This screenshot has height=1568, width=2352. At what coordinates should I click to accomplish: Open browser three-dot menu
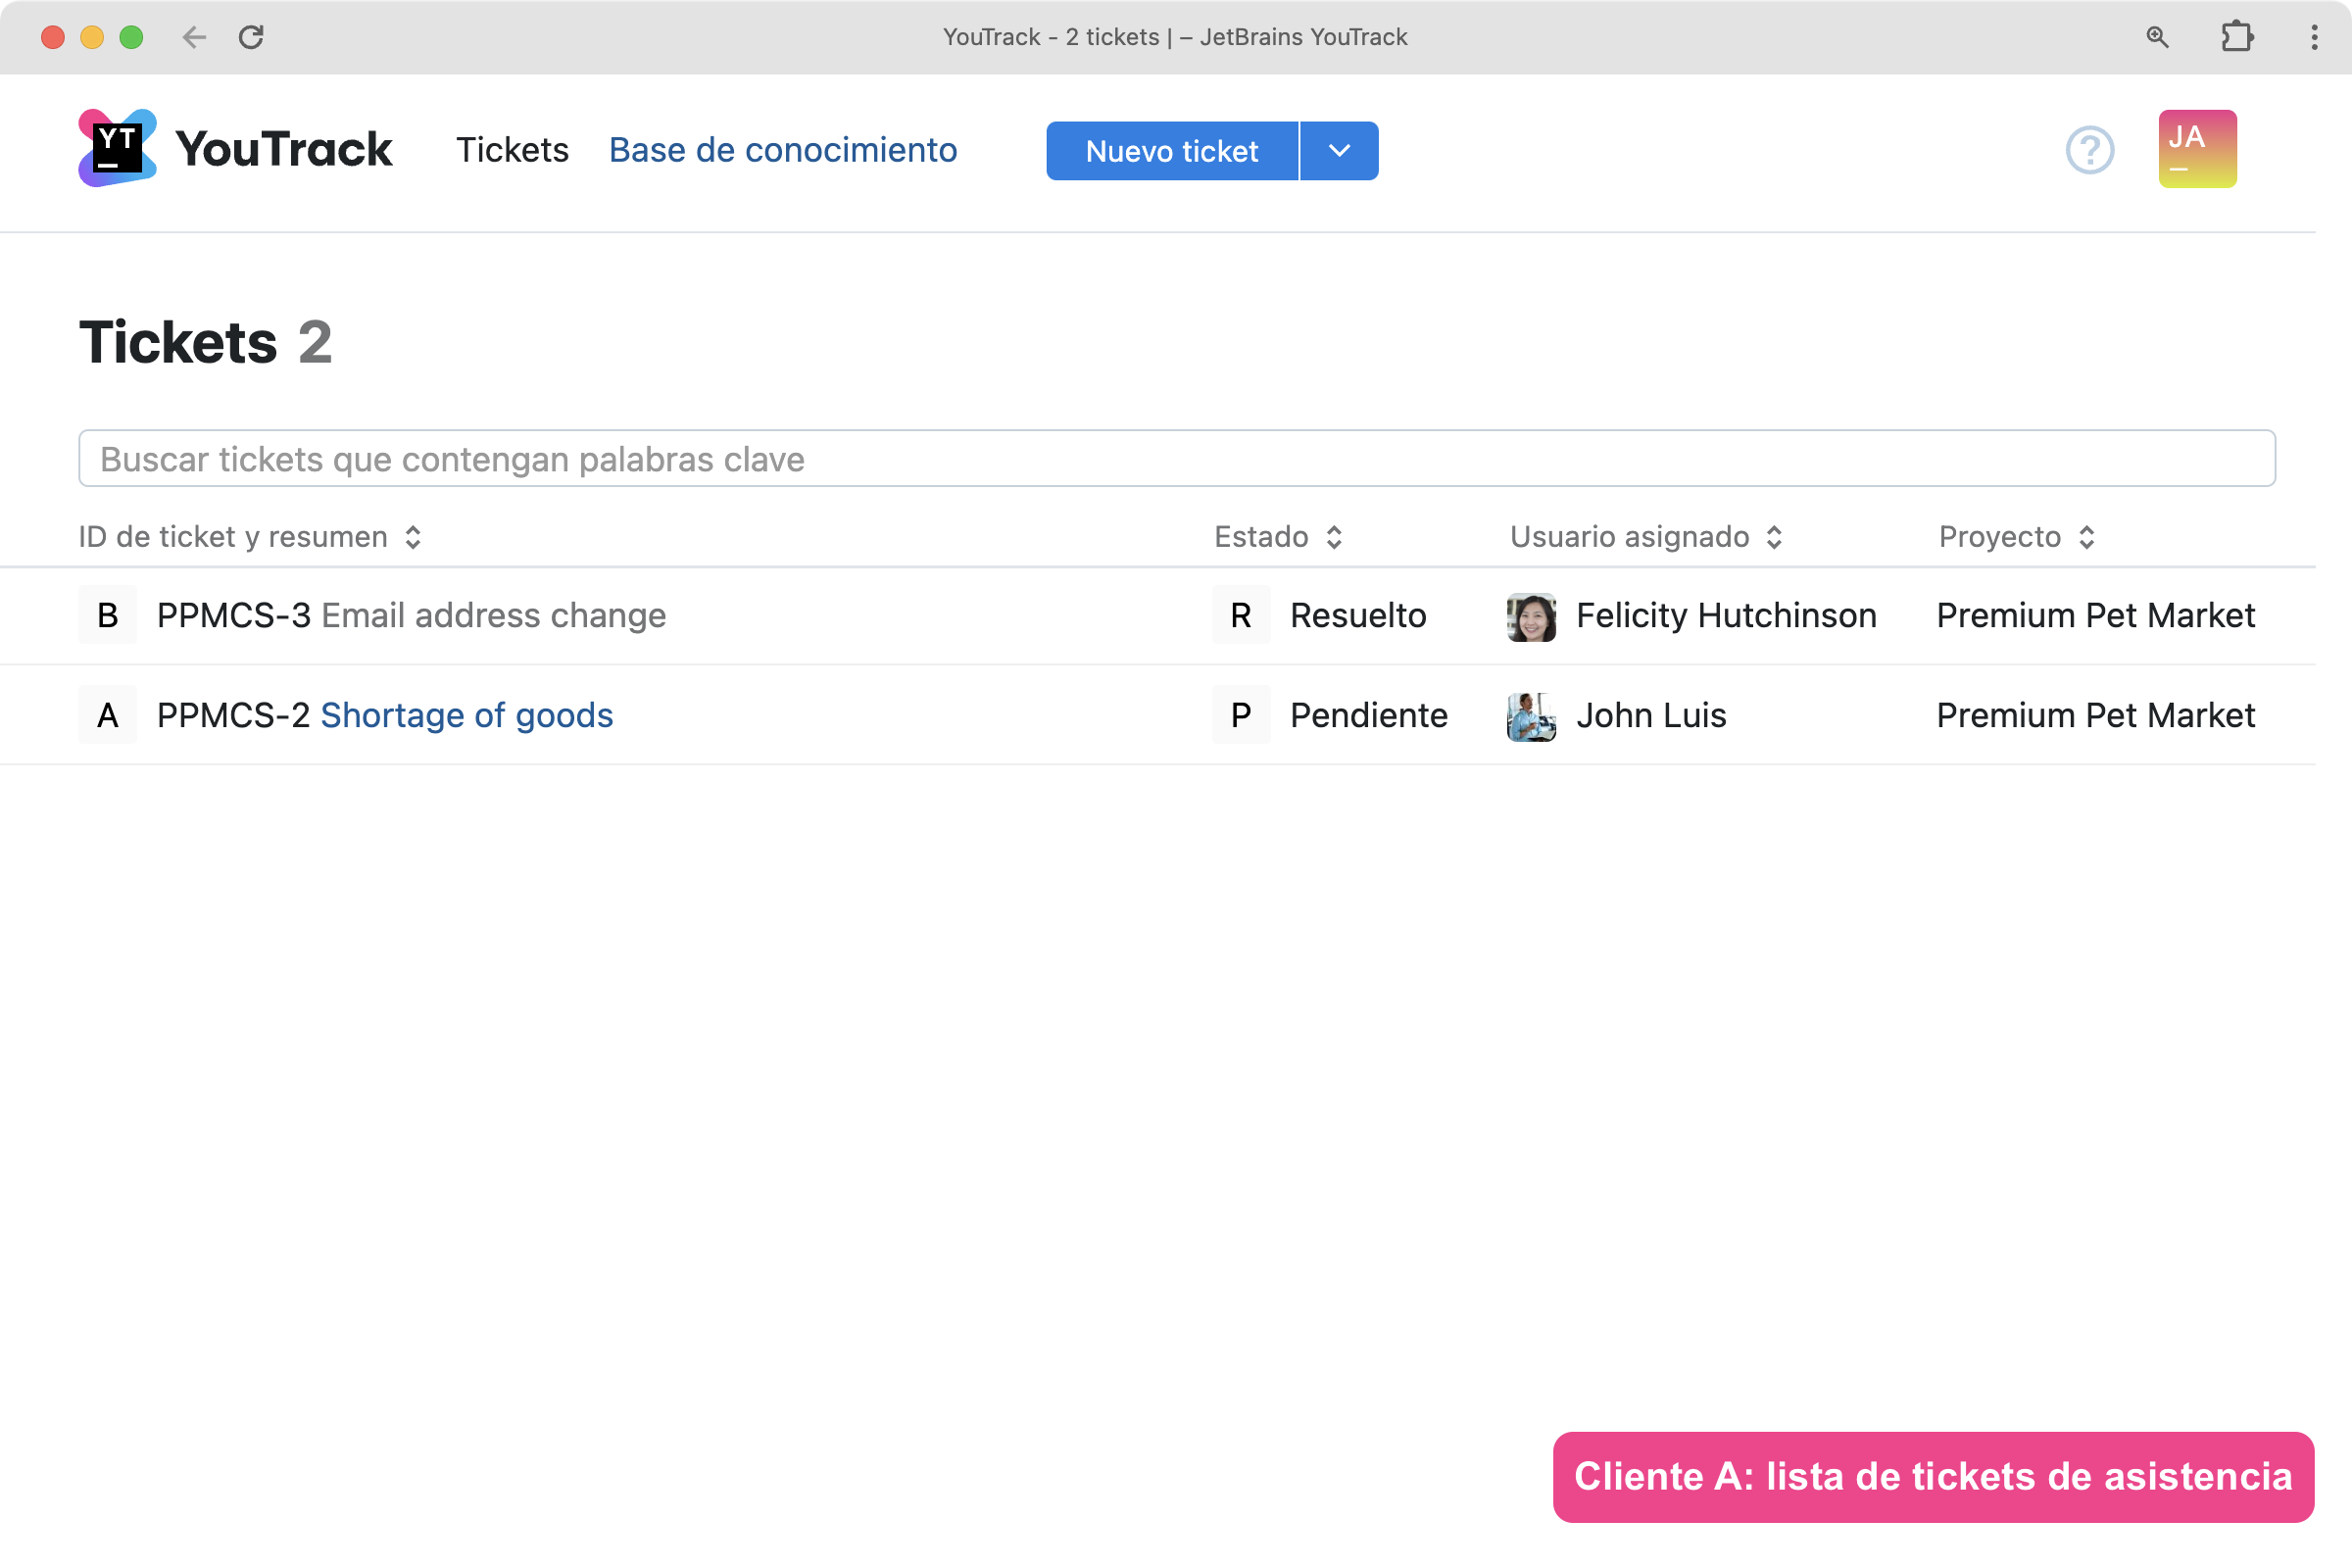click(x=2313, y=37)
